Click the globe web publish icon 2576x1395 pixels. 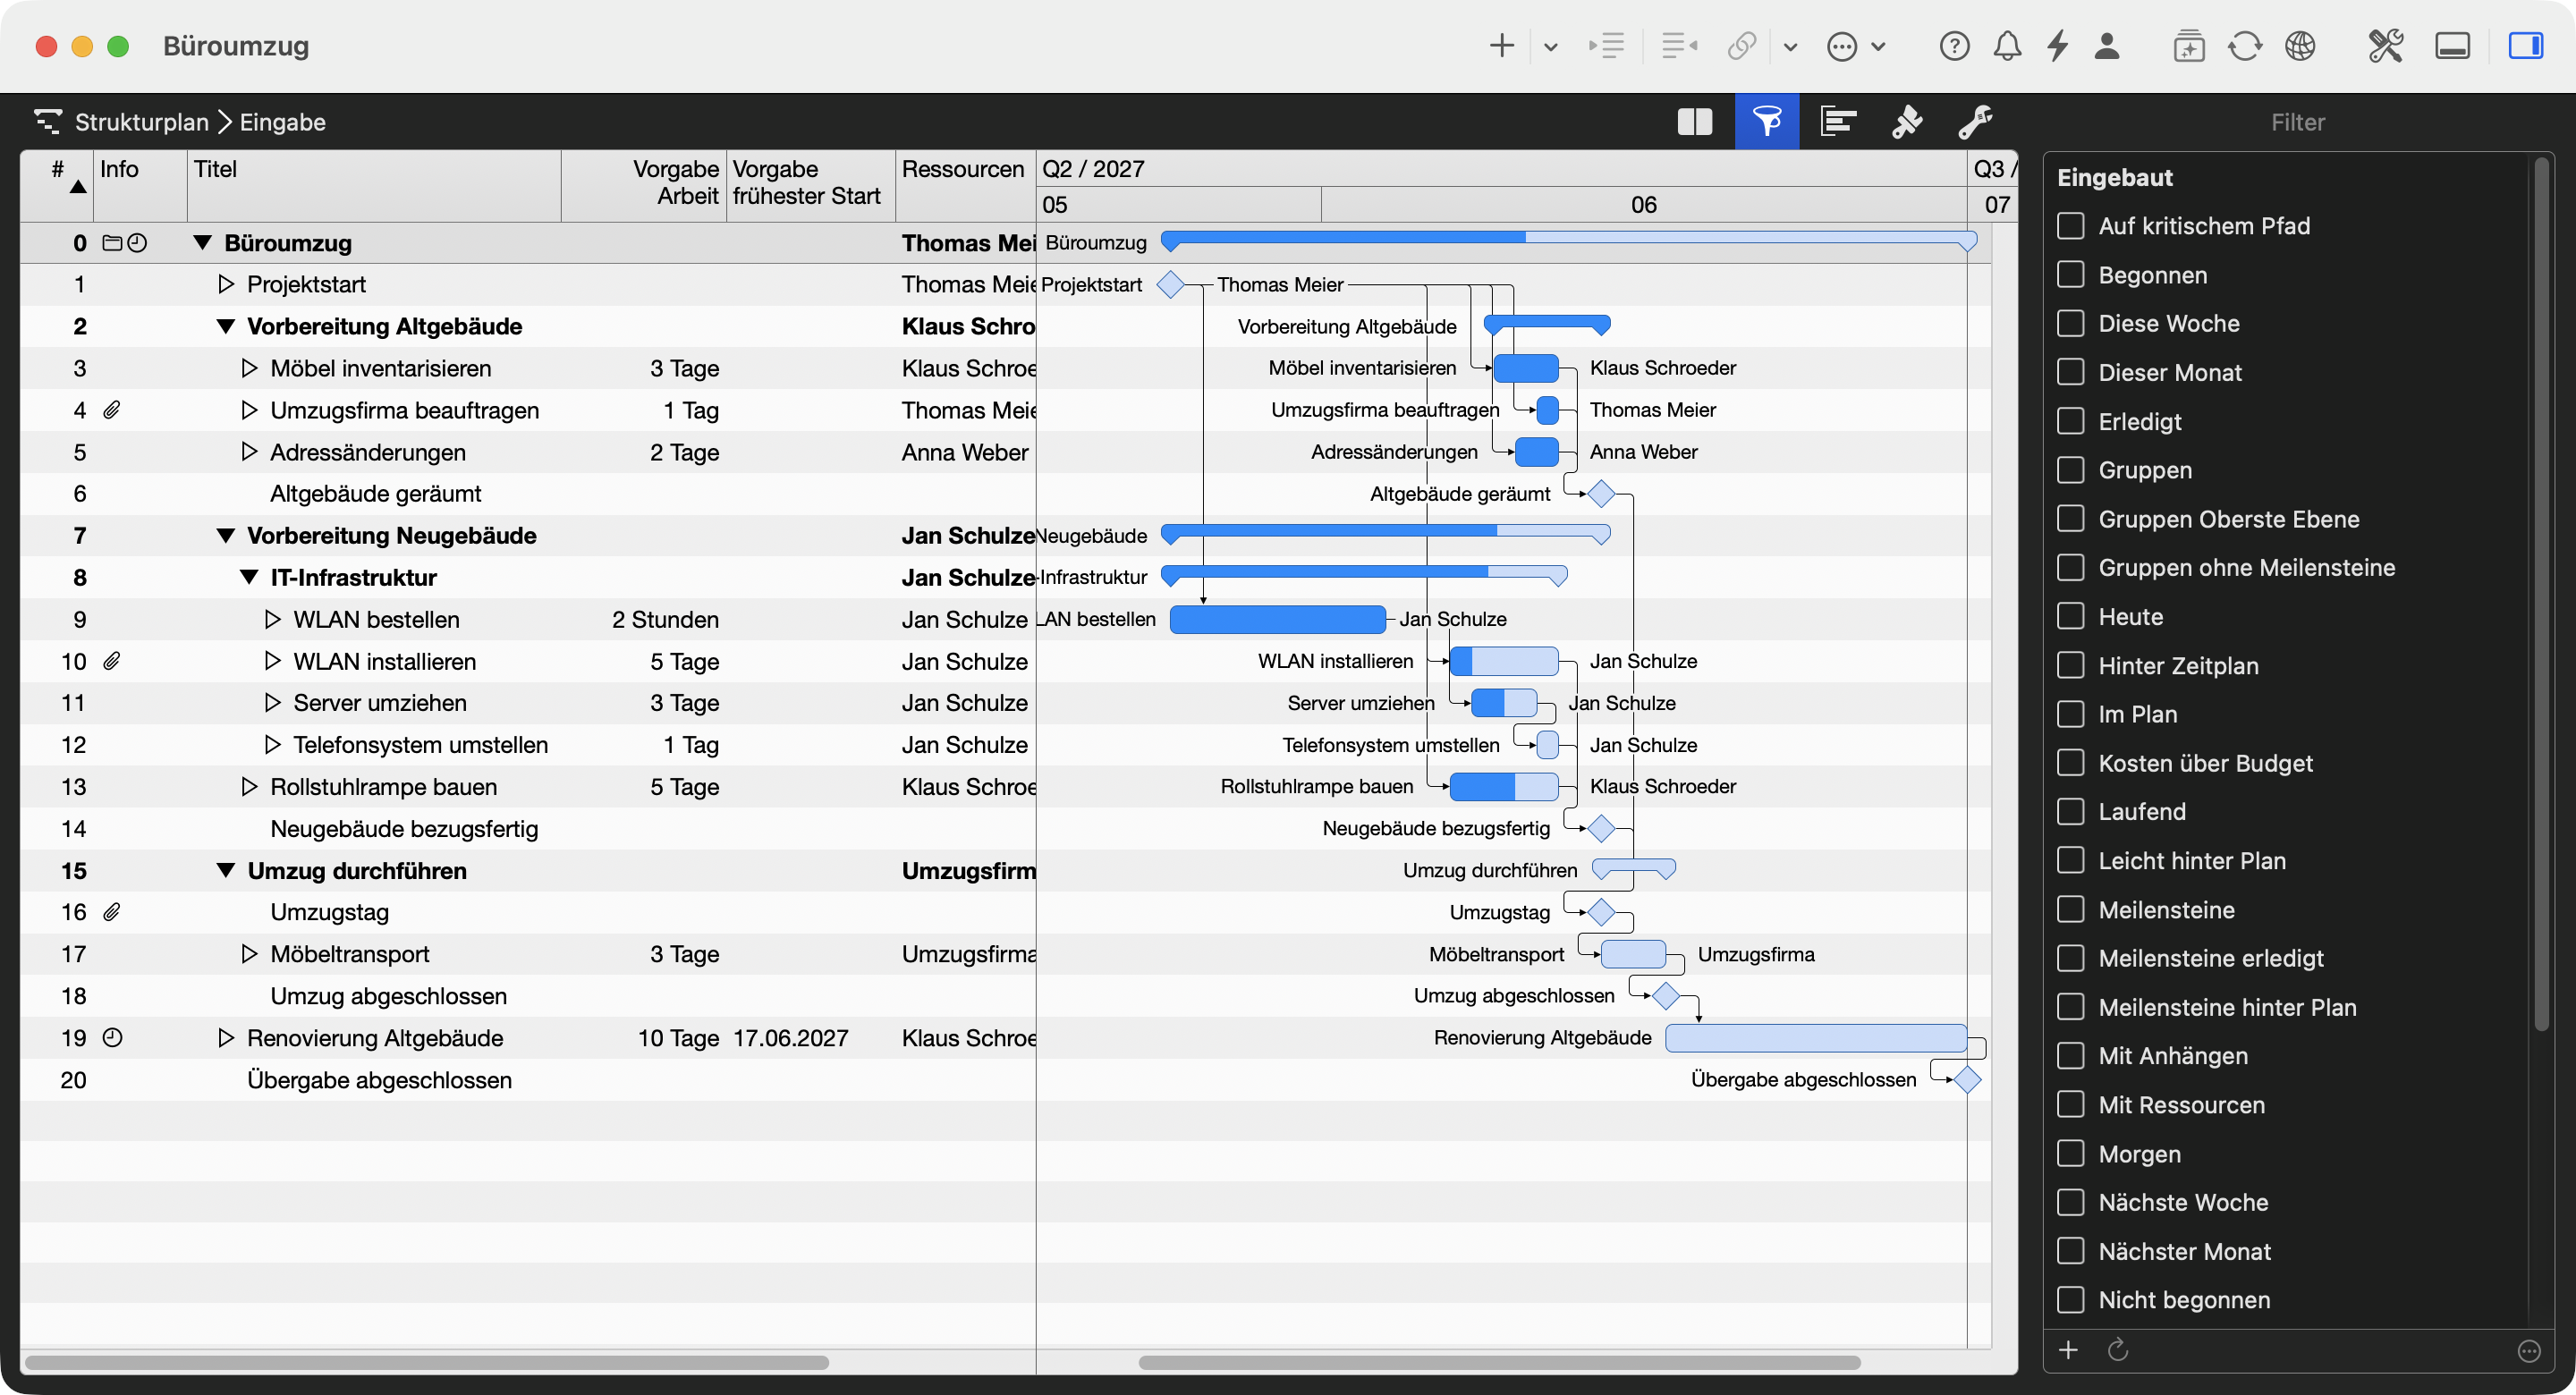click(2300, 46)
